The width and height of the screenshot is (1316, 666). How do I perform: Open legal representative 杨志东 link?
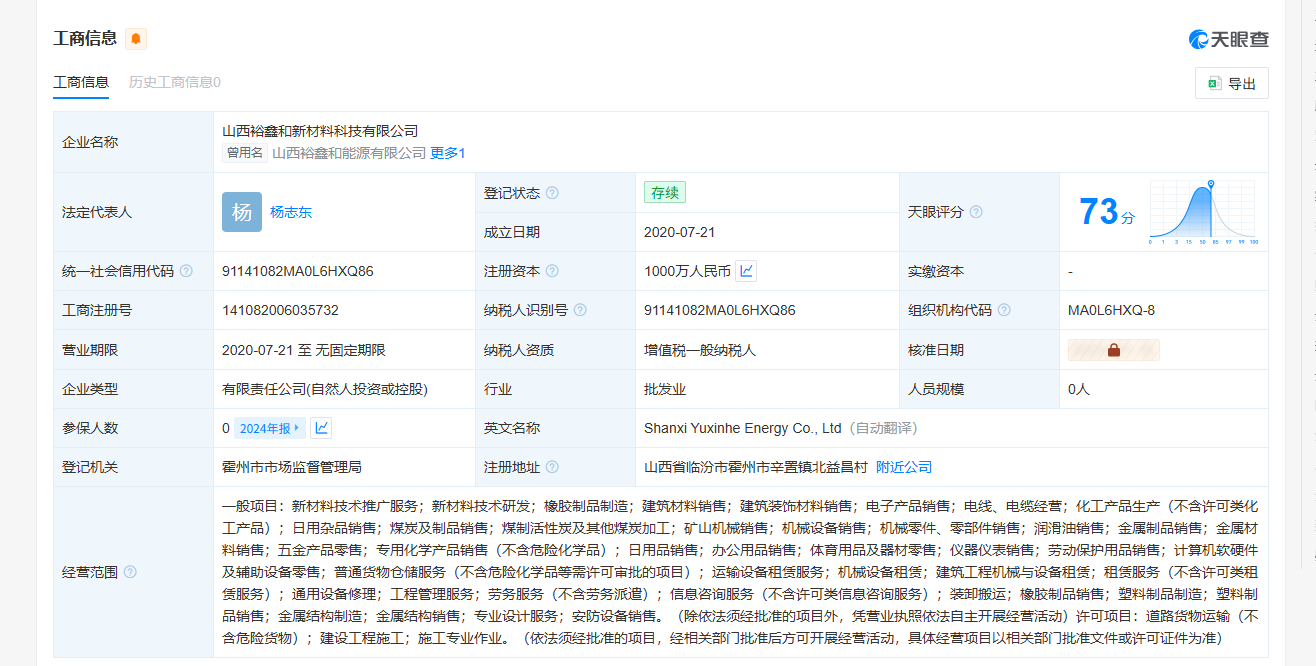(291, 212)
